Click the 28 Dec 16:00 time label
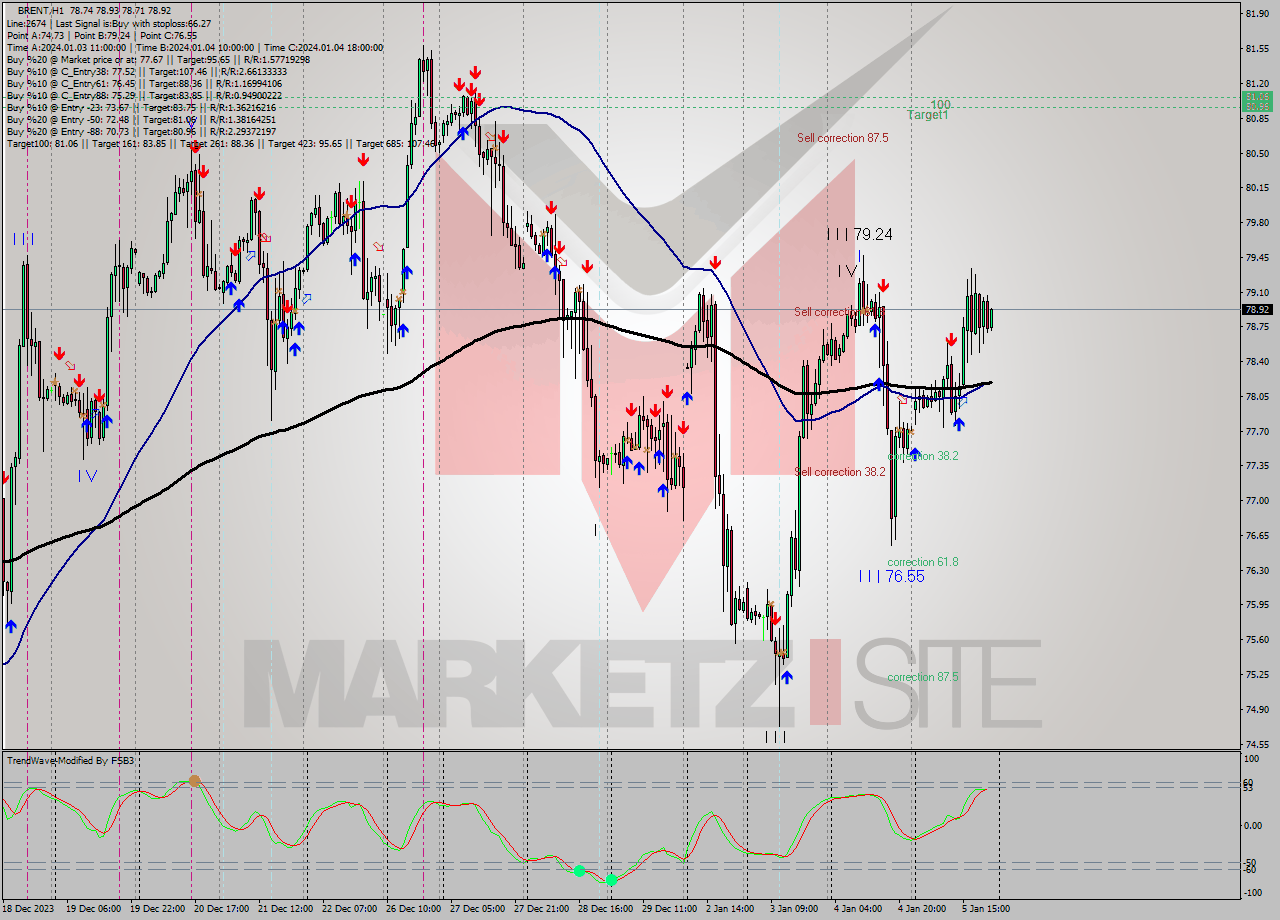This screenshot has width=1280, height=920. [x=605, y=909]
